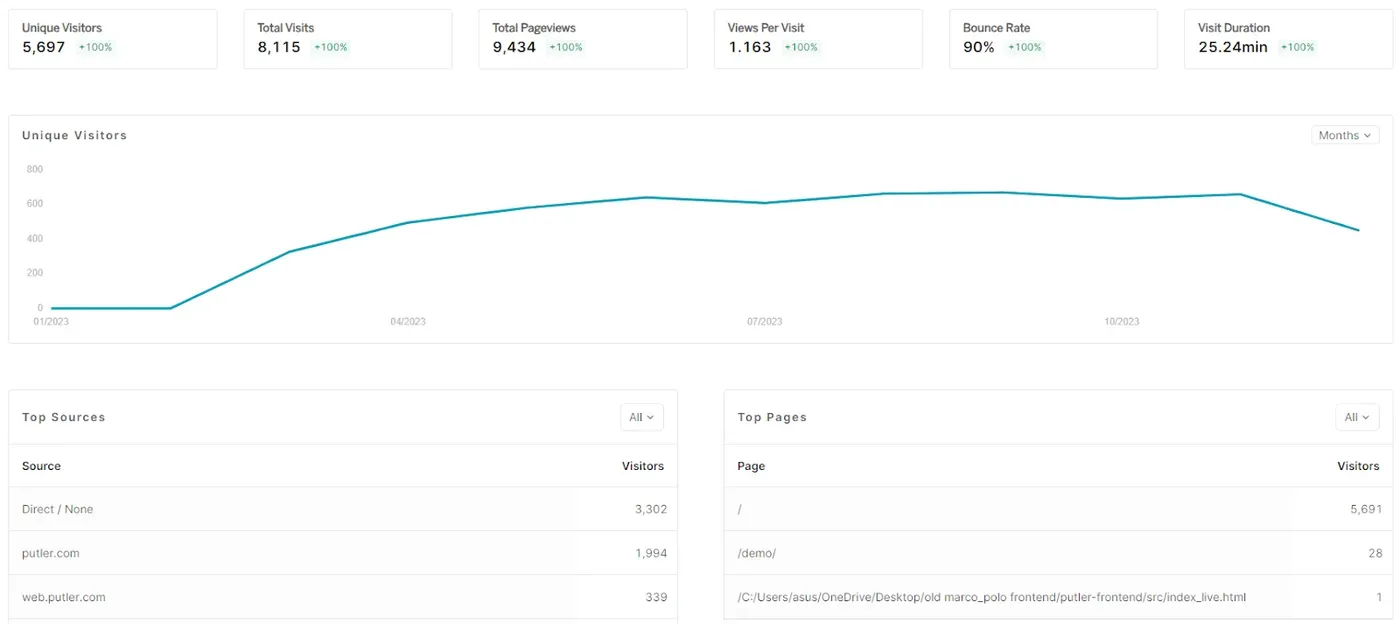The height and width of the screenshot is (624, 1400).
Task: Select the /demo/ page row
Action: (x=1058, y=553)
